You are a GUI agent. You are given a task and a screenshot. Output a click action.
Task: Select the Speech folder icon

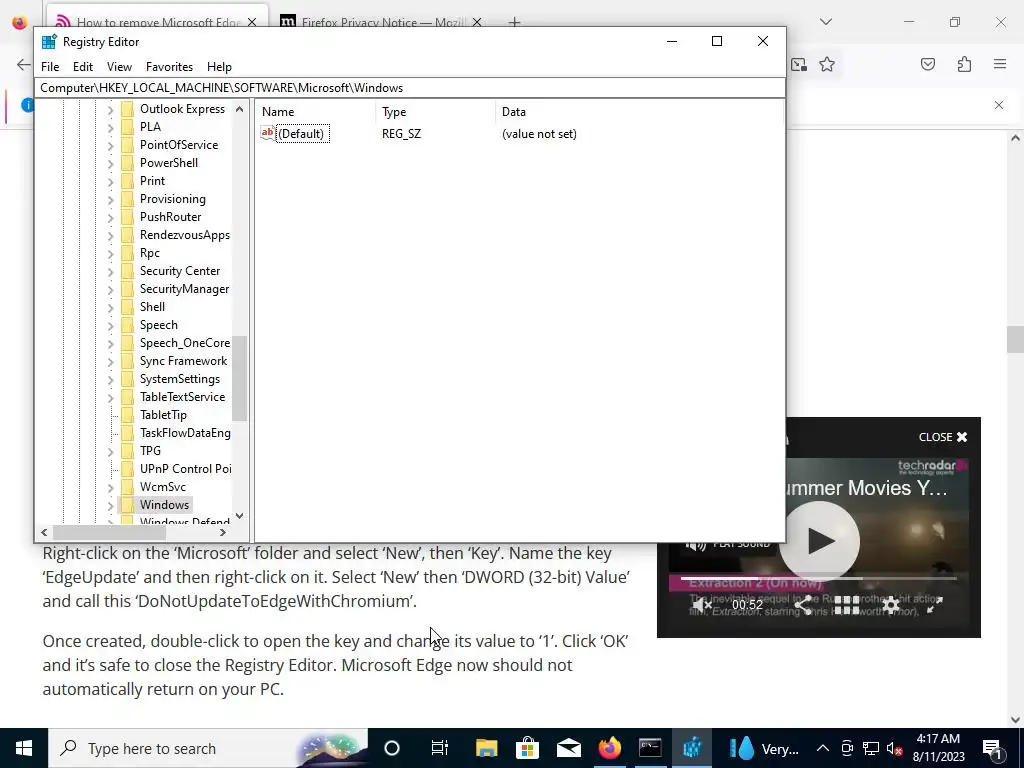pos(127,325)
